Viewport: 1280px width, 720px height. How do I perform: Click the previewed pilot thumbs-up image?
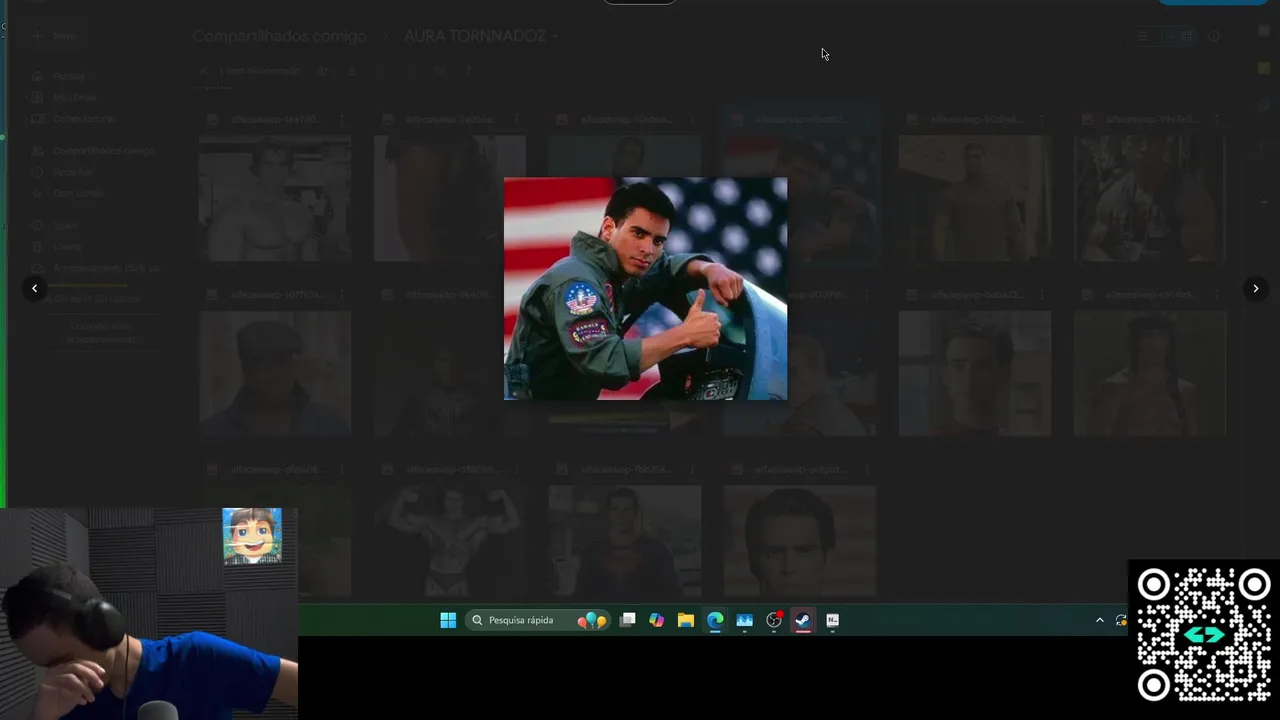click(645, 289)
